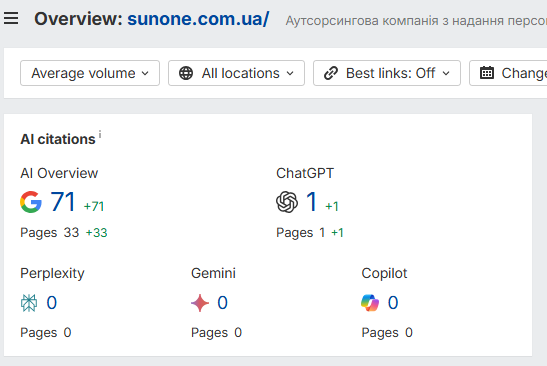The height and width of the screenshot is (366, 547).
Task: Click the ChatGPT logo icon
Action: 287,202
